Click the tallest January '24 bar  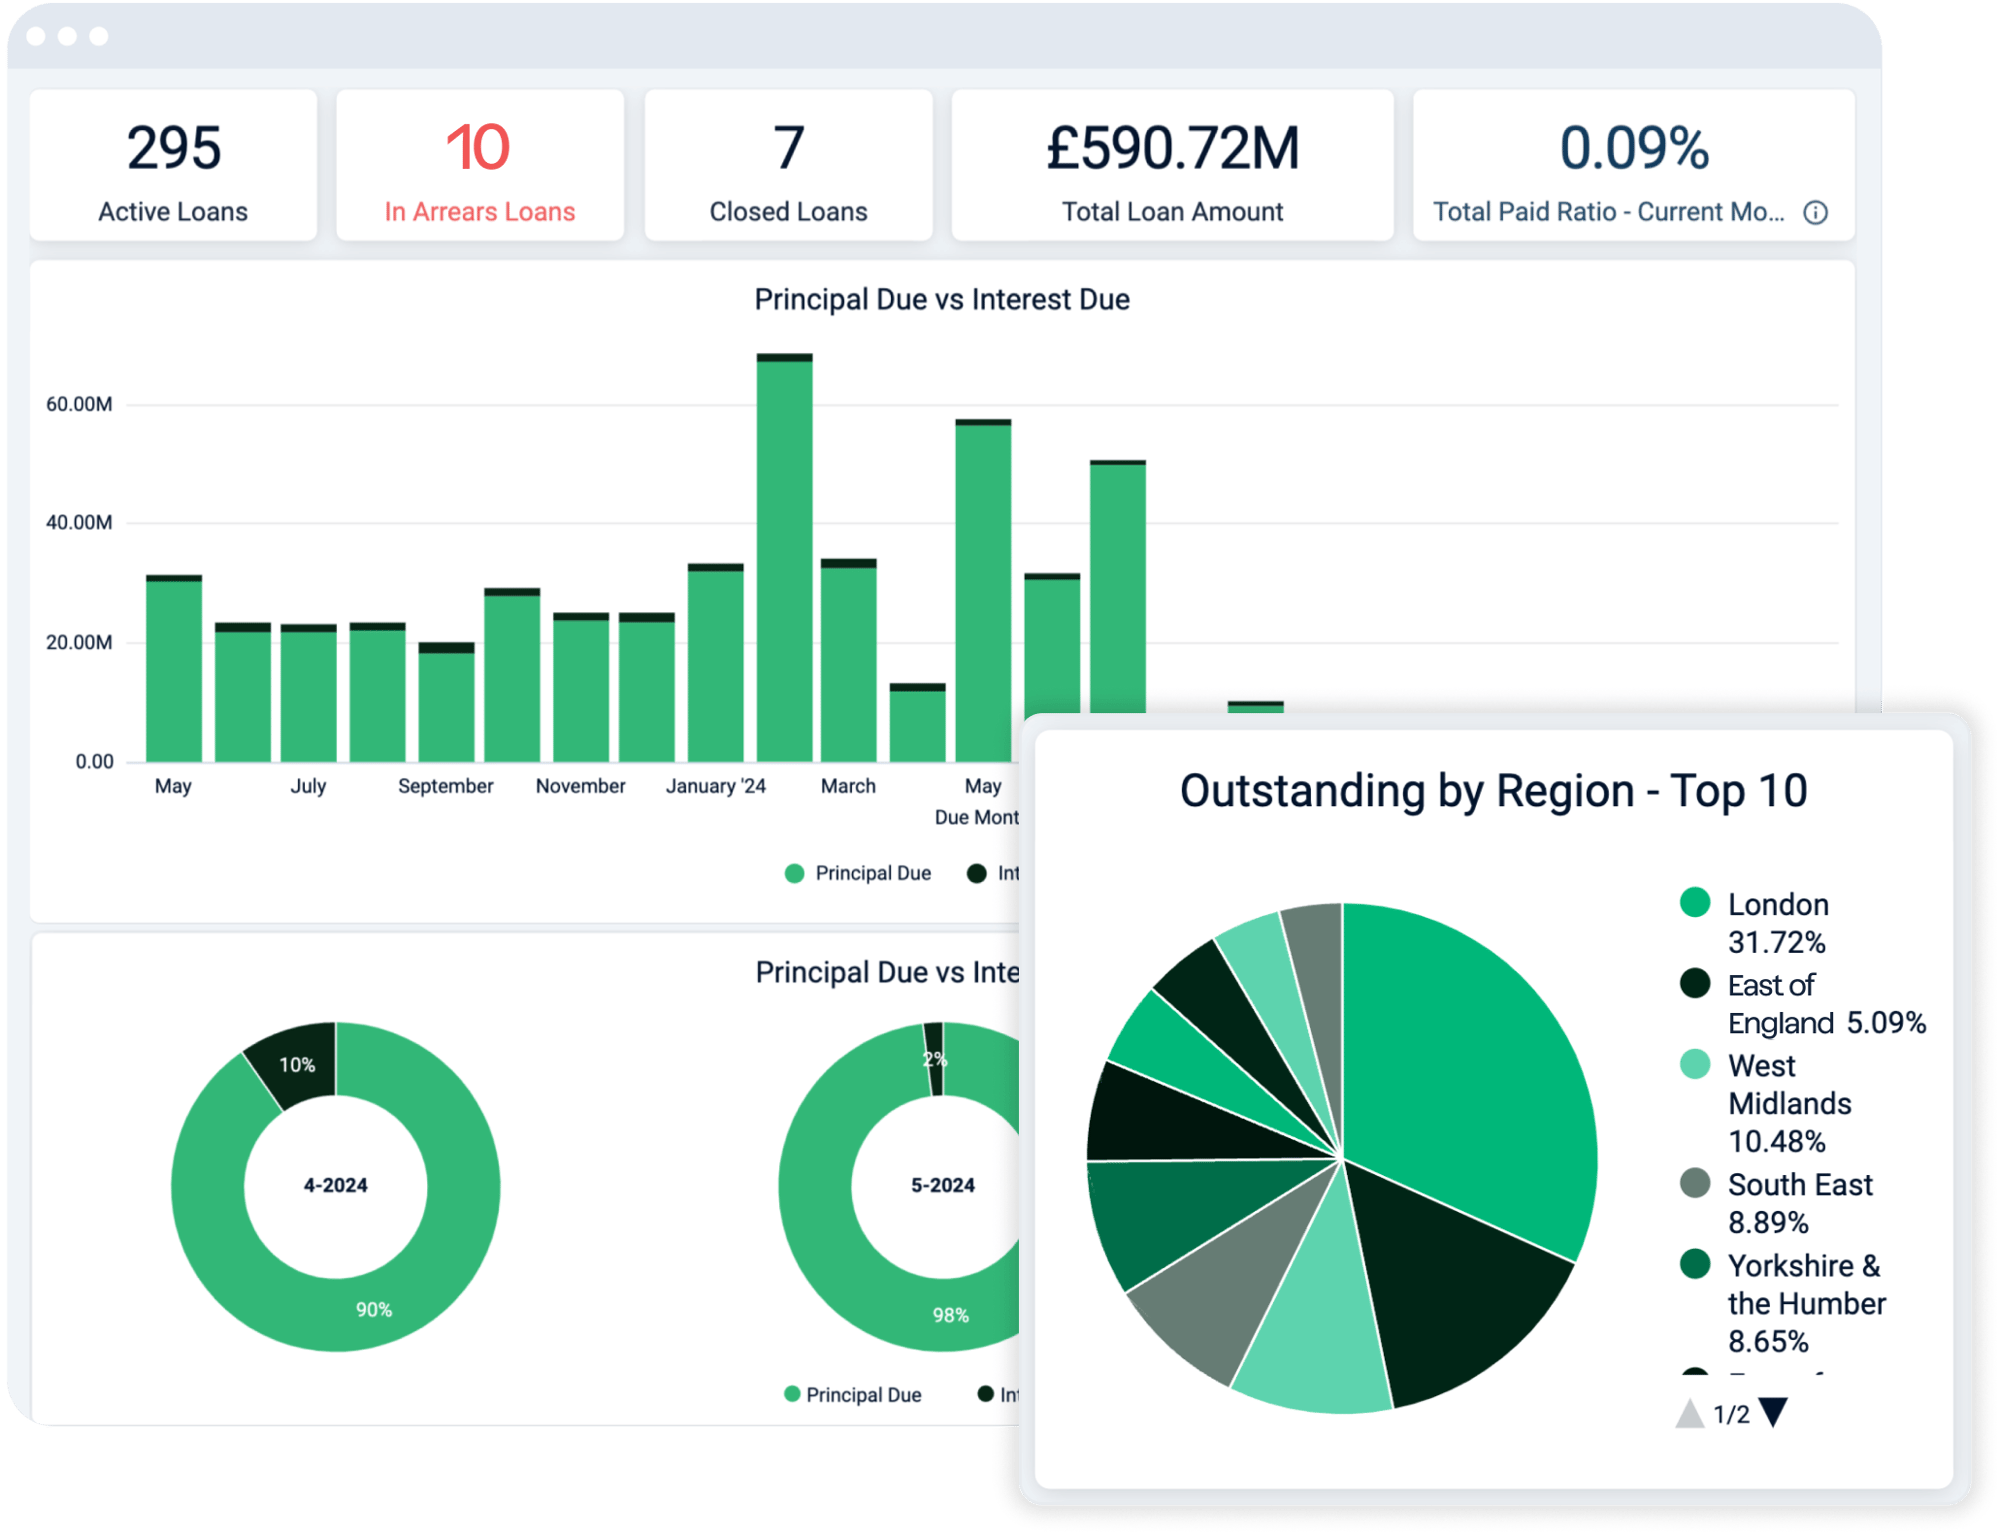coord(784,557)
